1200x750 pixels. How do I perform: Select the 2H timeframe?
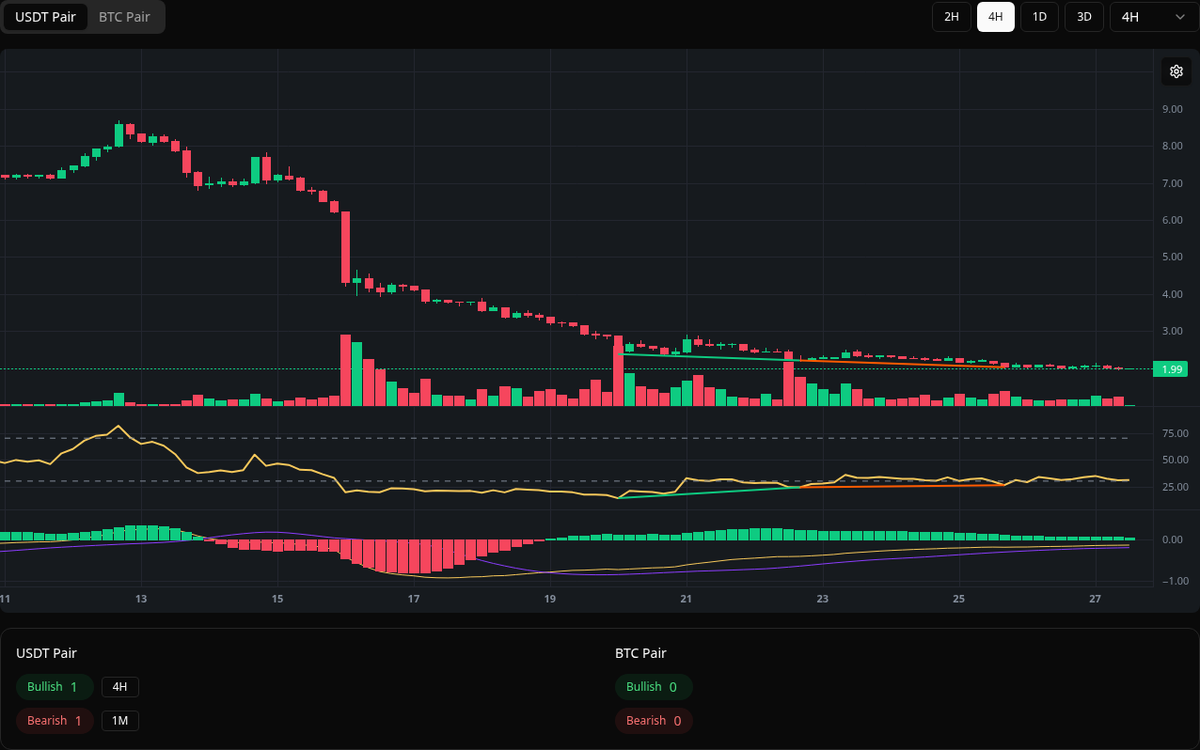[x=951, y=17]
